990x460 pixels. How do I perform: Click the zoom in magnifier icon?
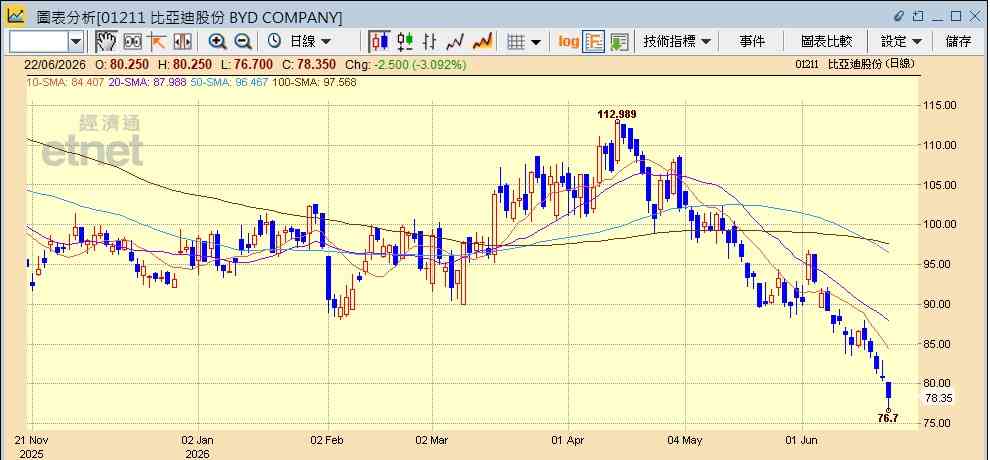[218, 42]
